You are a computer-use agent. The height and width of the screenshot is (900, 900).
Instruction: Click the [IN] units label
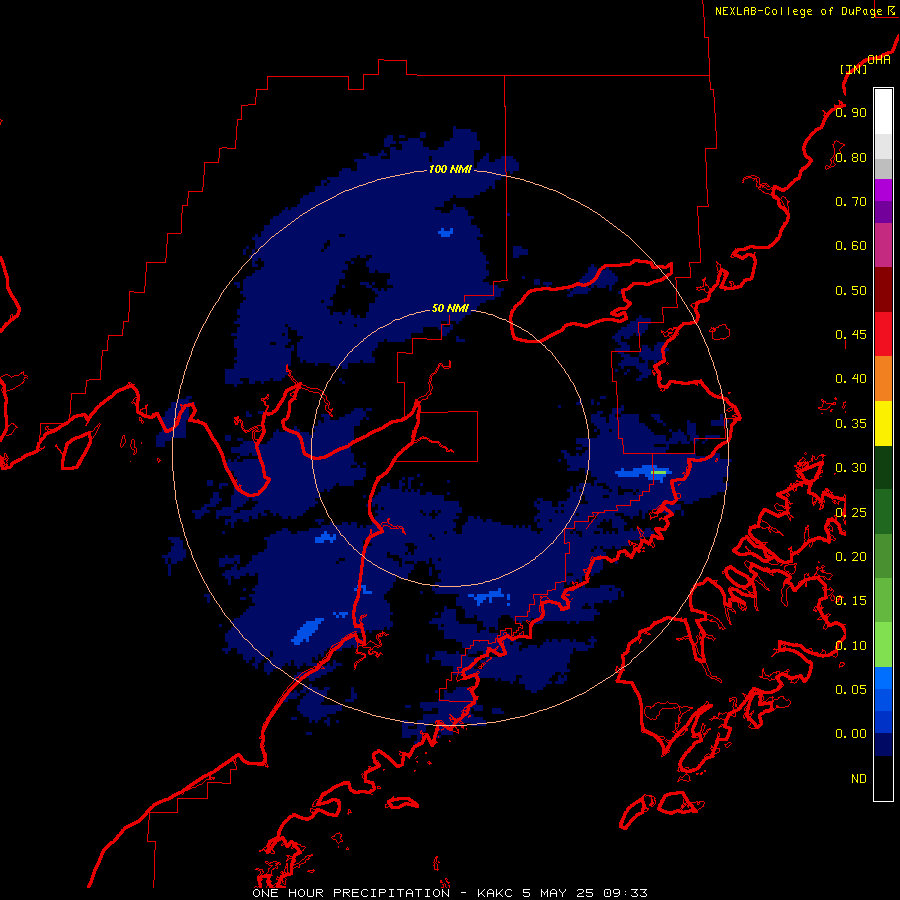(853, 69)
